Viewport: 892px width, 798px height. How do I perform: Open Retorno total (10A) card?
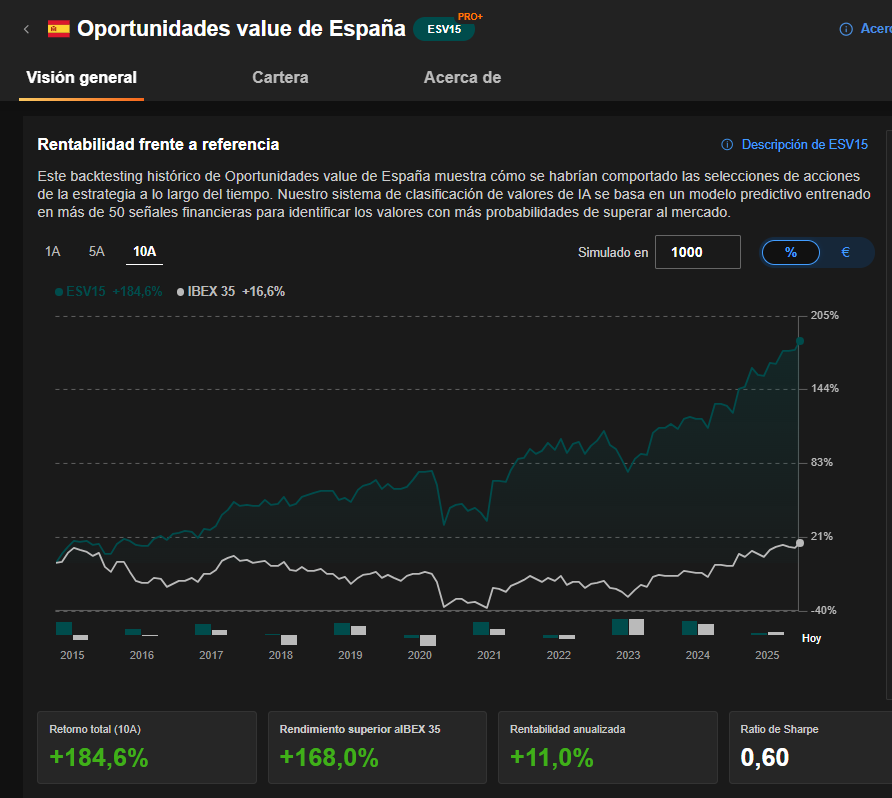tap(147, 747)
